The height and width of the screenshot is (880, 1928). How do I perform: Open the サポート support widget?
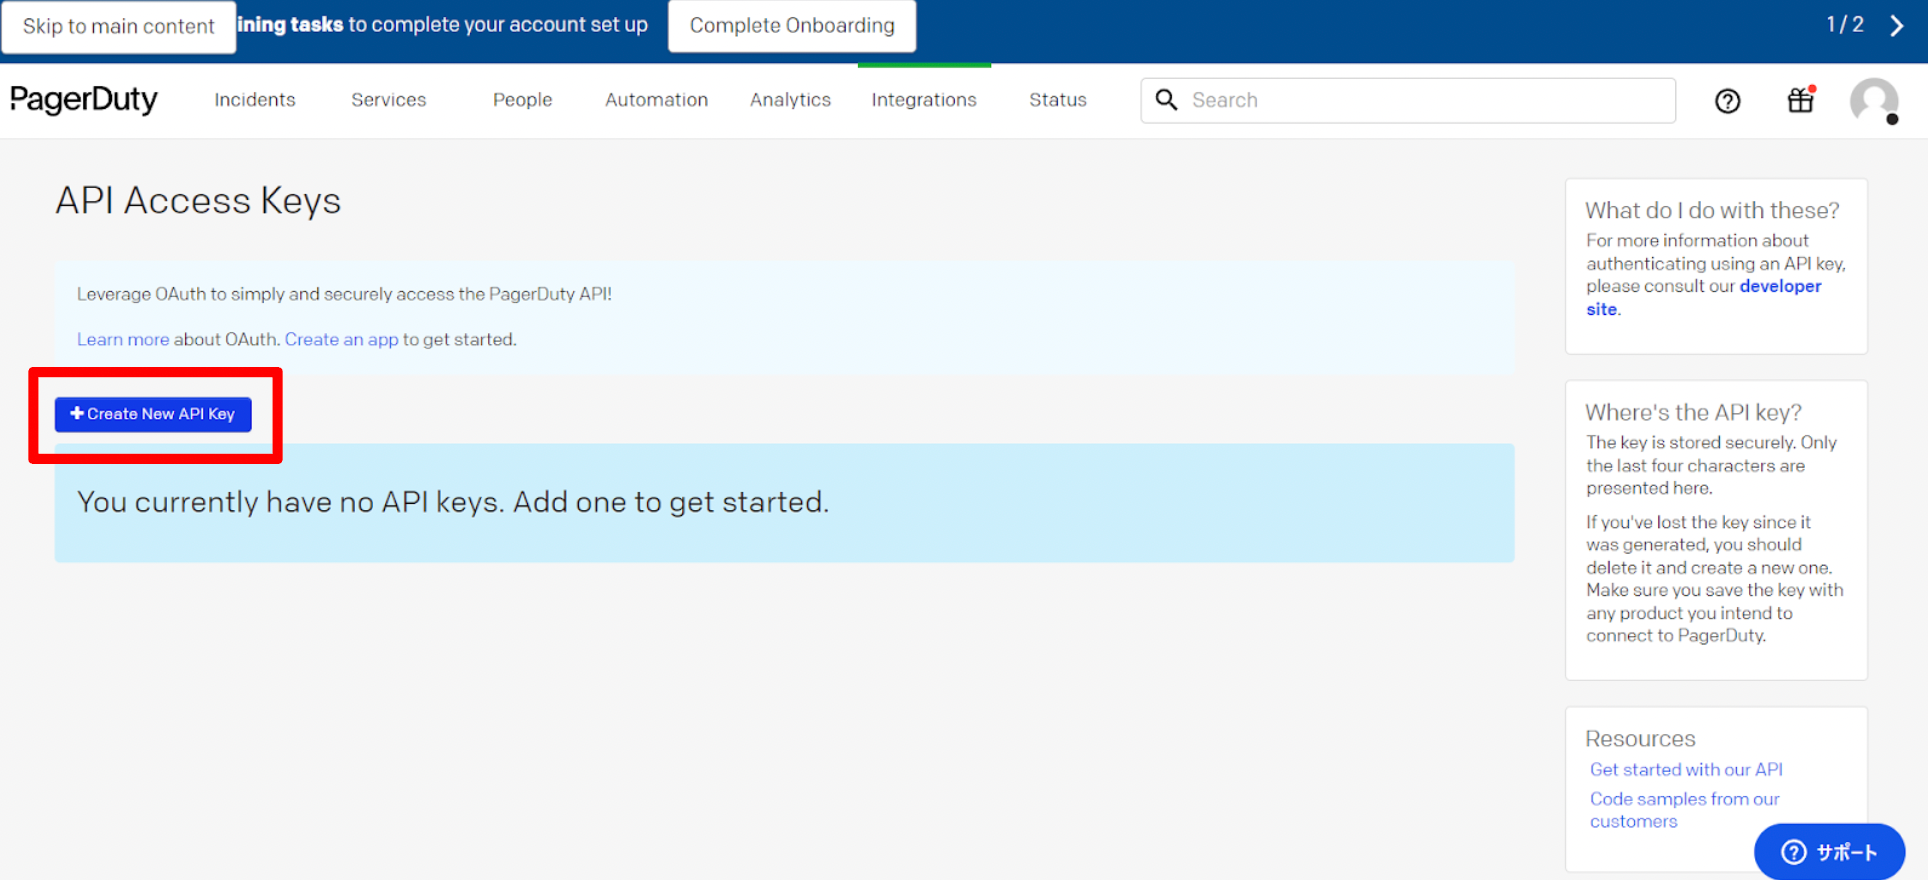click(x=1829, y=852)
